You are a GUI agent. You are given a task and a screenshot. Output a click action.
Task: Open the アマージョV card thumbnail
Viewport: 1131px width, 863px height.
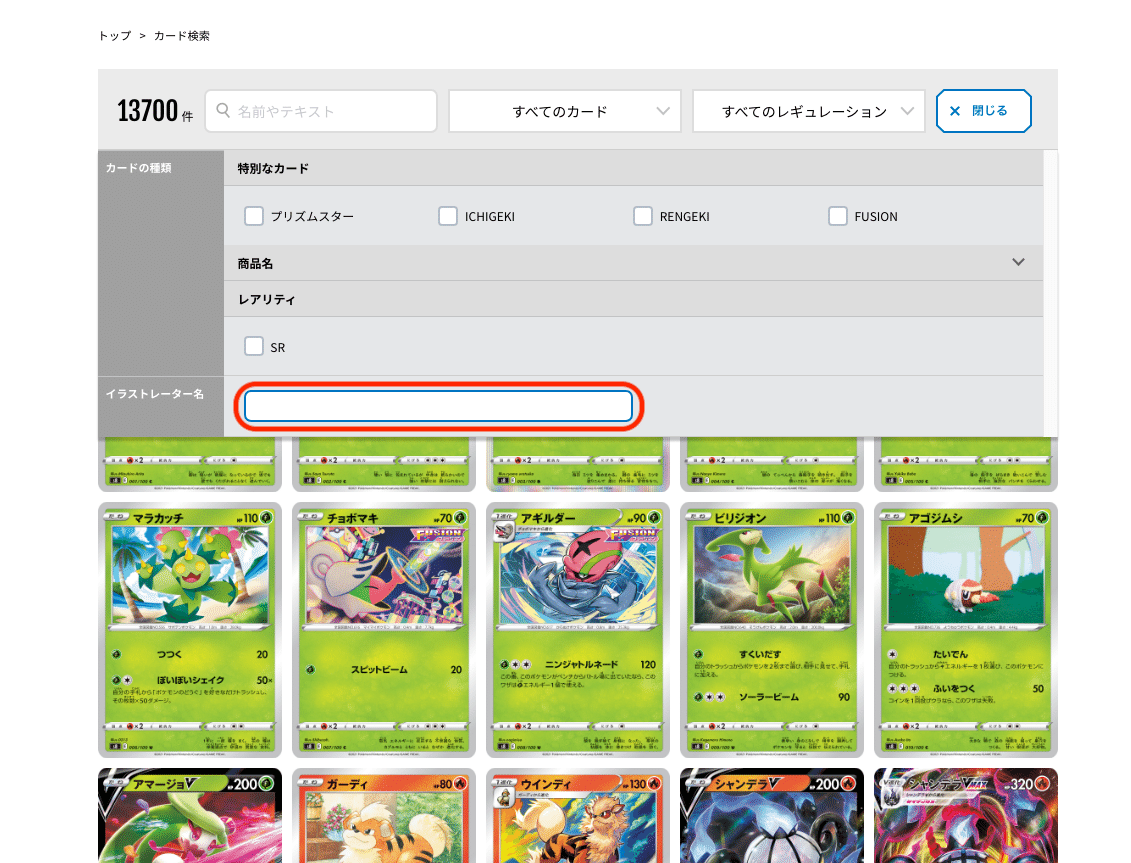[190, 815]
